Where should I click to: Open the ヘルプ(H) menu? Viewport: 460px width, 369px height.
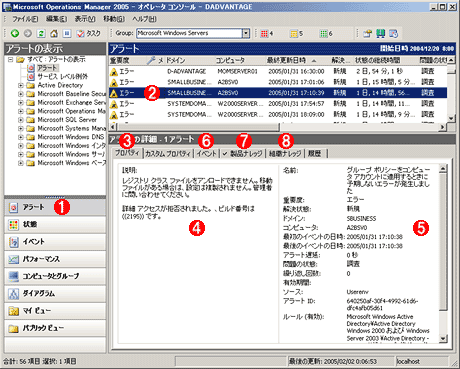click(144, 19)
